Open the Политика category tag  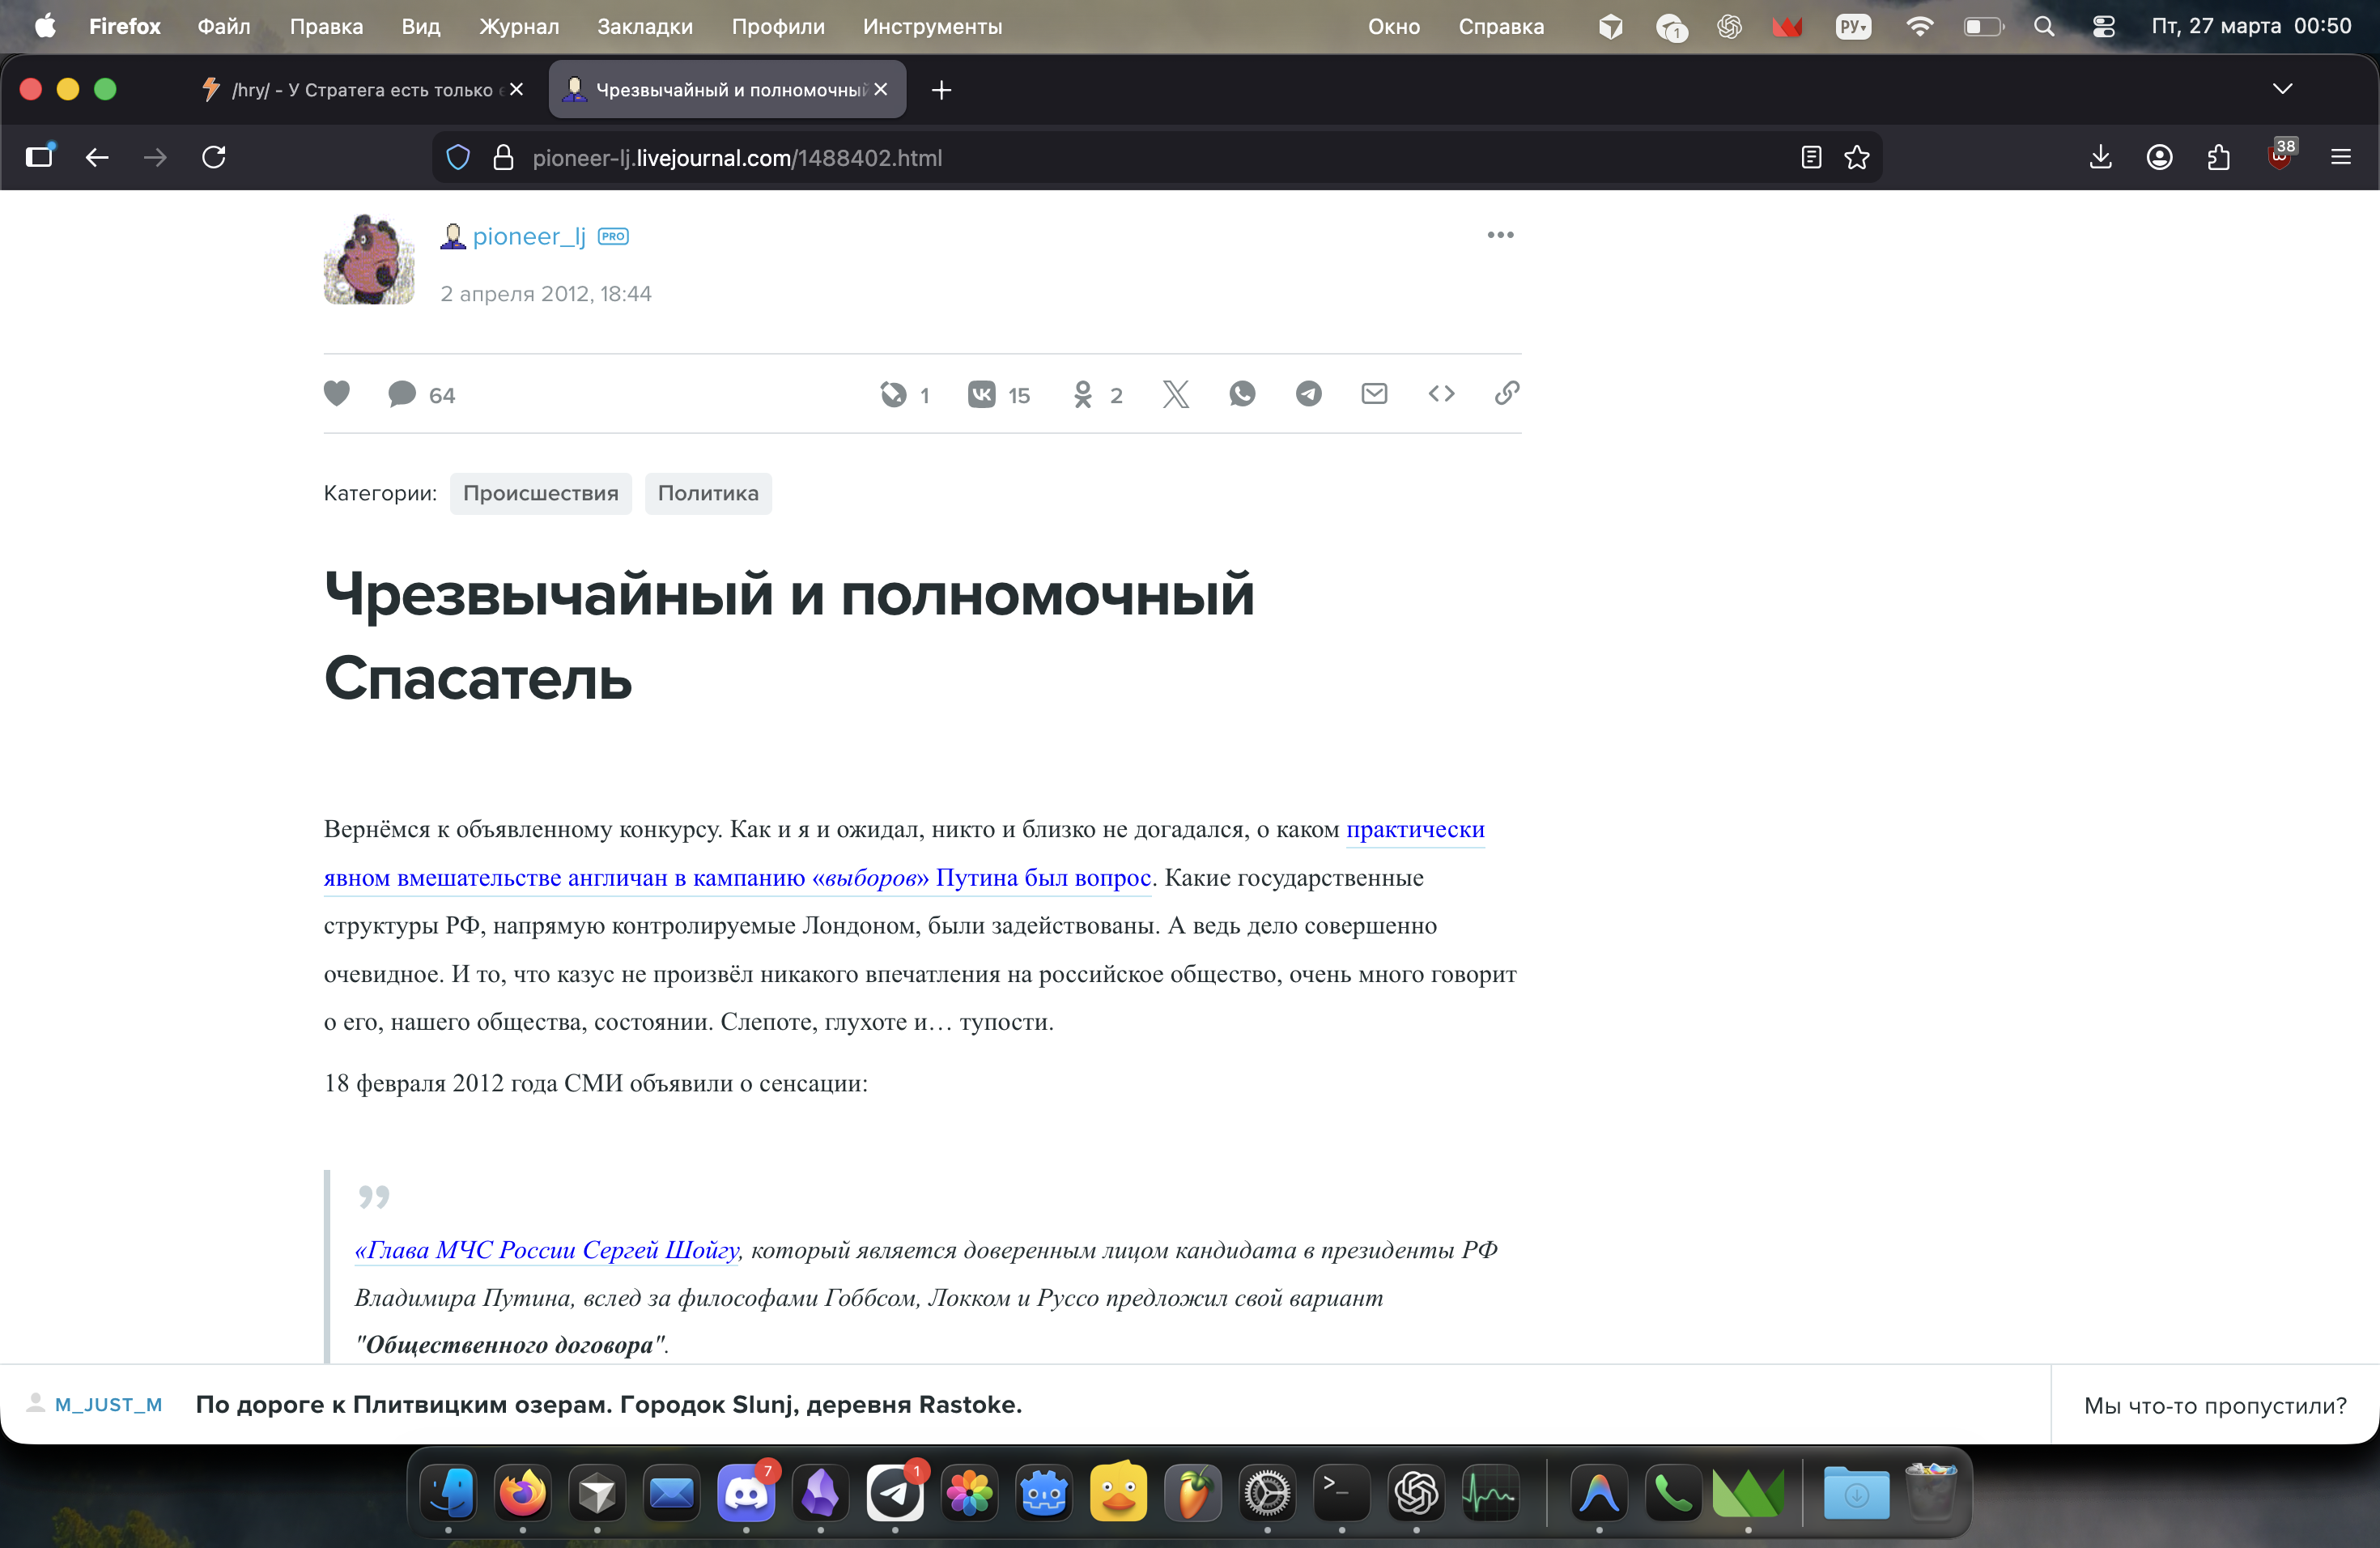[708, 493]
